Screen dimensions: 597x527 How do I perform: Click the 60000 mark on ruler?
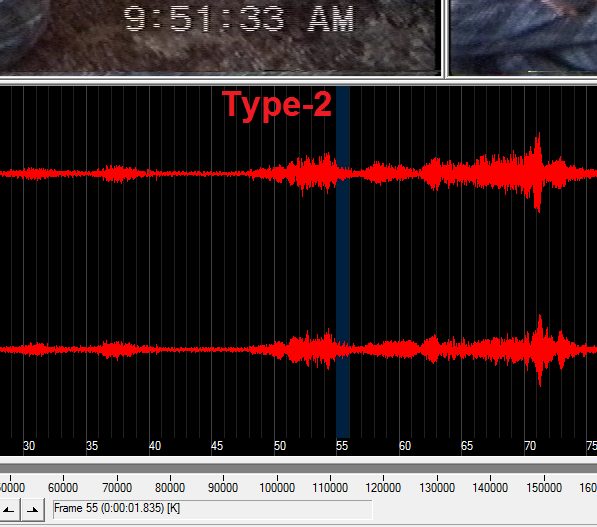[x=63, y=488]
